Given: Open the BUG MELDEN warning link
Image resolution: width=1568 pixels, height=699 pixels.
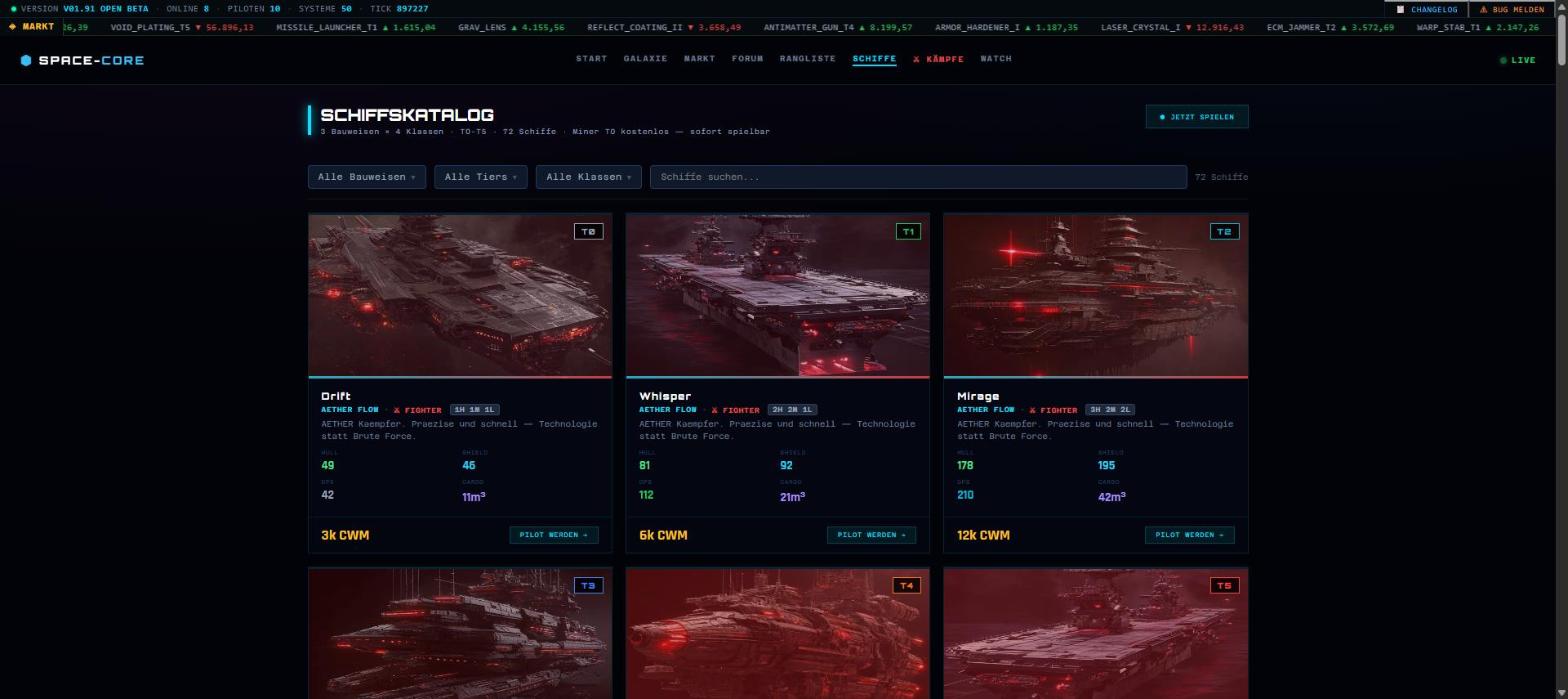Looking at the screenshot, I should tap(1512, 9).
